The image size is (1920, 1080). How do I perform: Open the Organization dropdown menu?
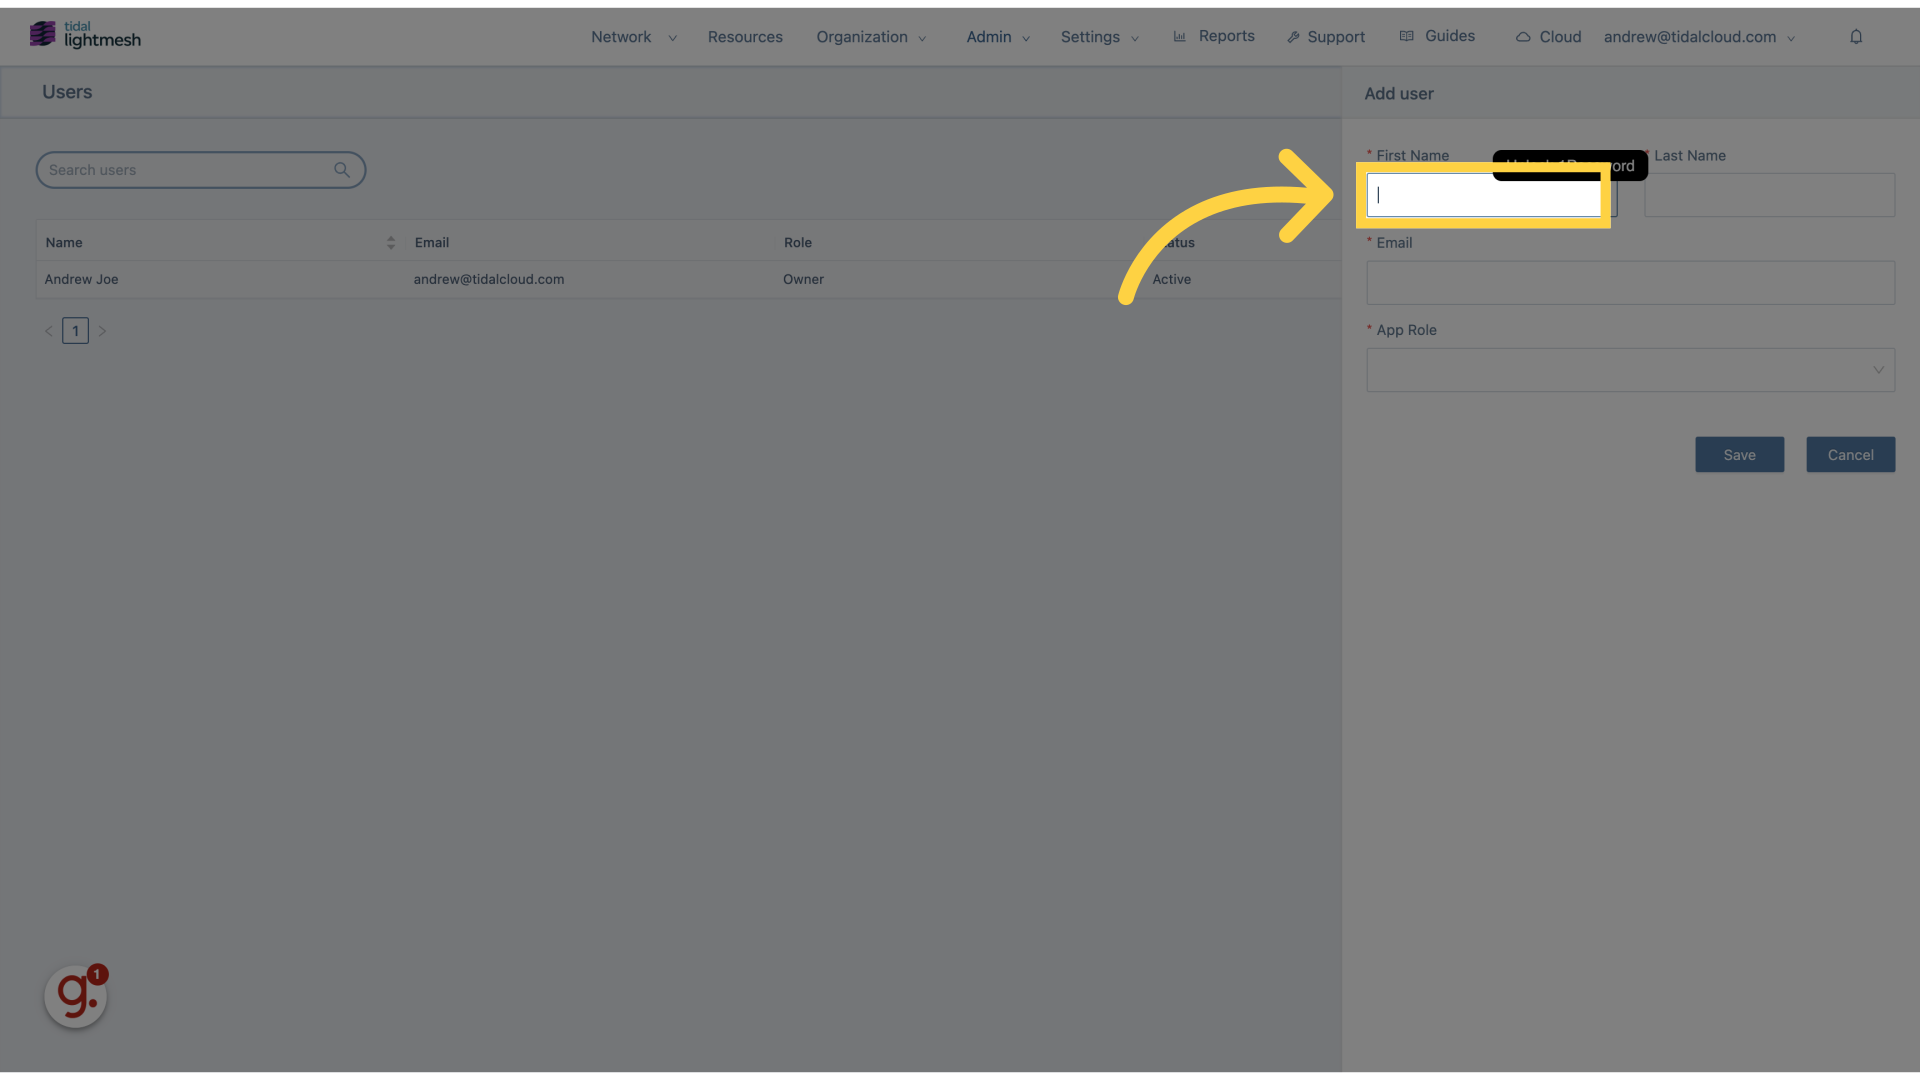pos(870,36)
